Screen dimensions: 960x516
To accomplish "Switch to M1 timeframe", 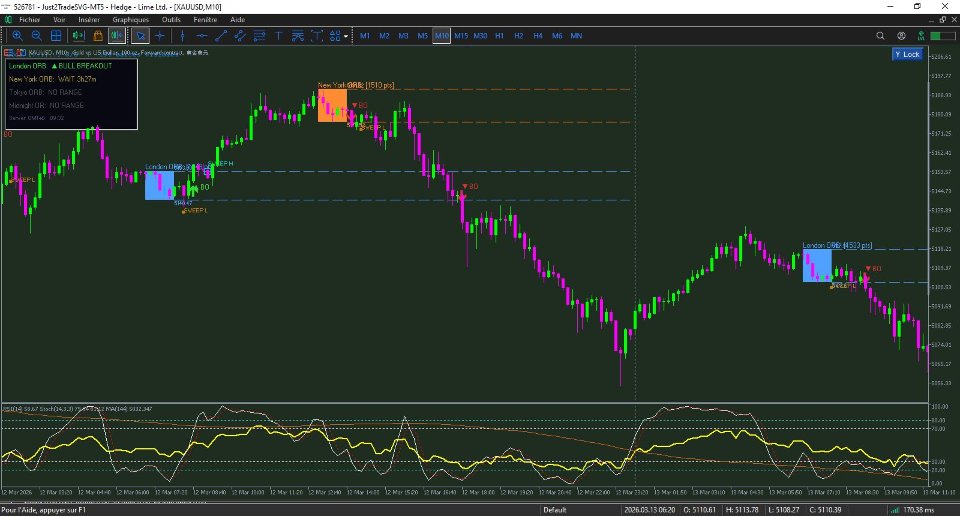I will (x=365, y=36).
